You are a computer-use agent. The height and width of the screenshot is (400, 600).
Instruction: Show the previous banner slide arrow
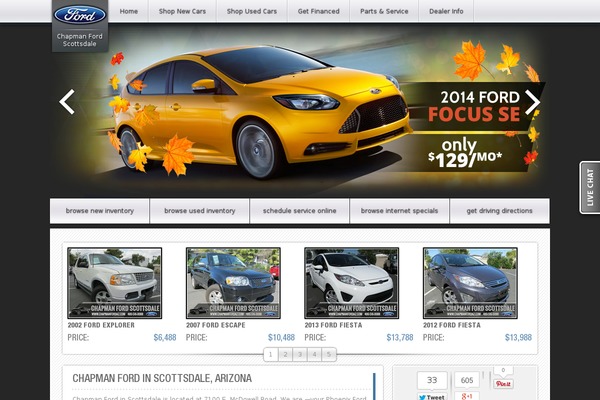[67, 102]
